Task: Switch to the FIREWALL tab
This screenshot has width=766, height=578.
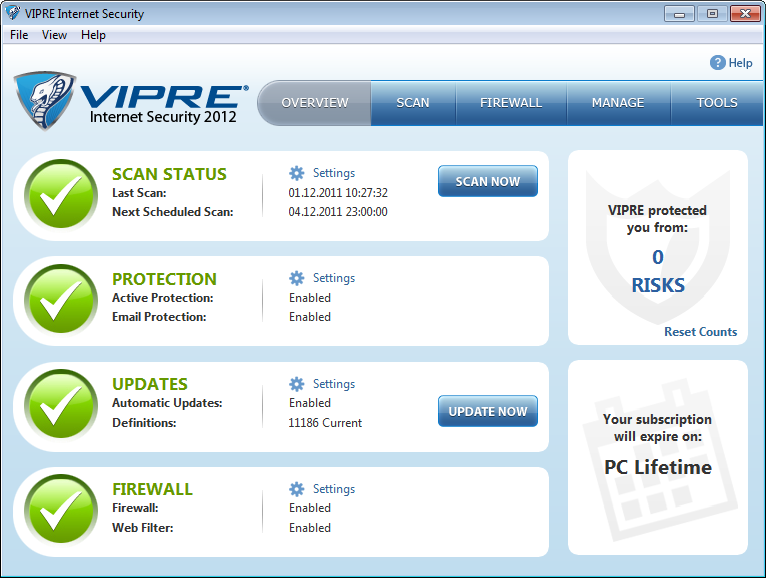Action: tap(511, 103)
